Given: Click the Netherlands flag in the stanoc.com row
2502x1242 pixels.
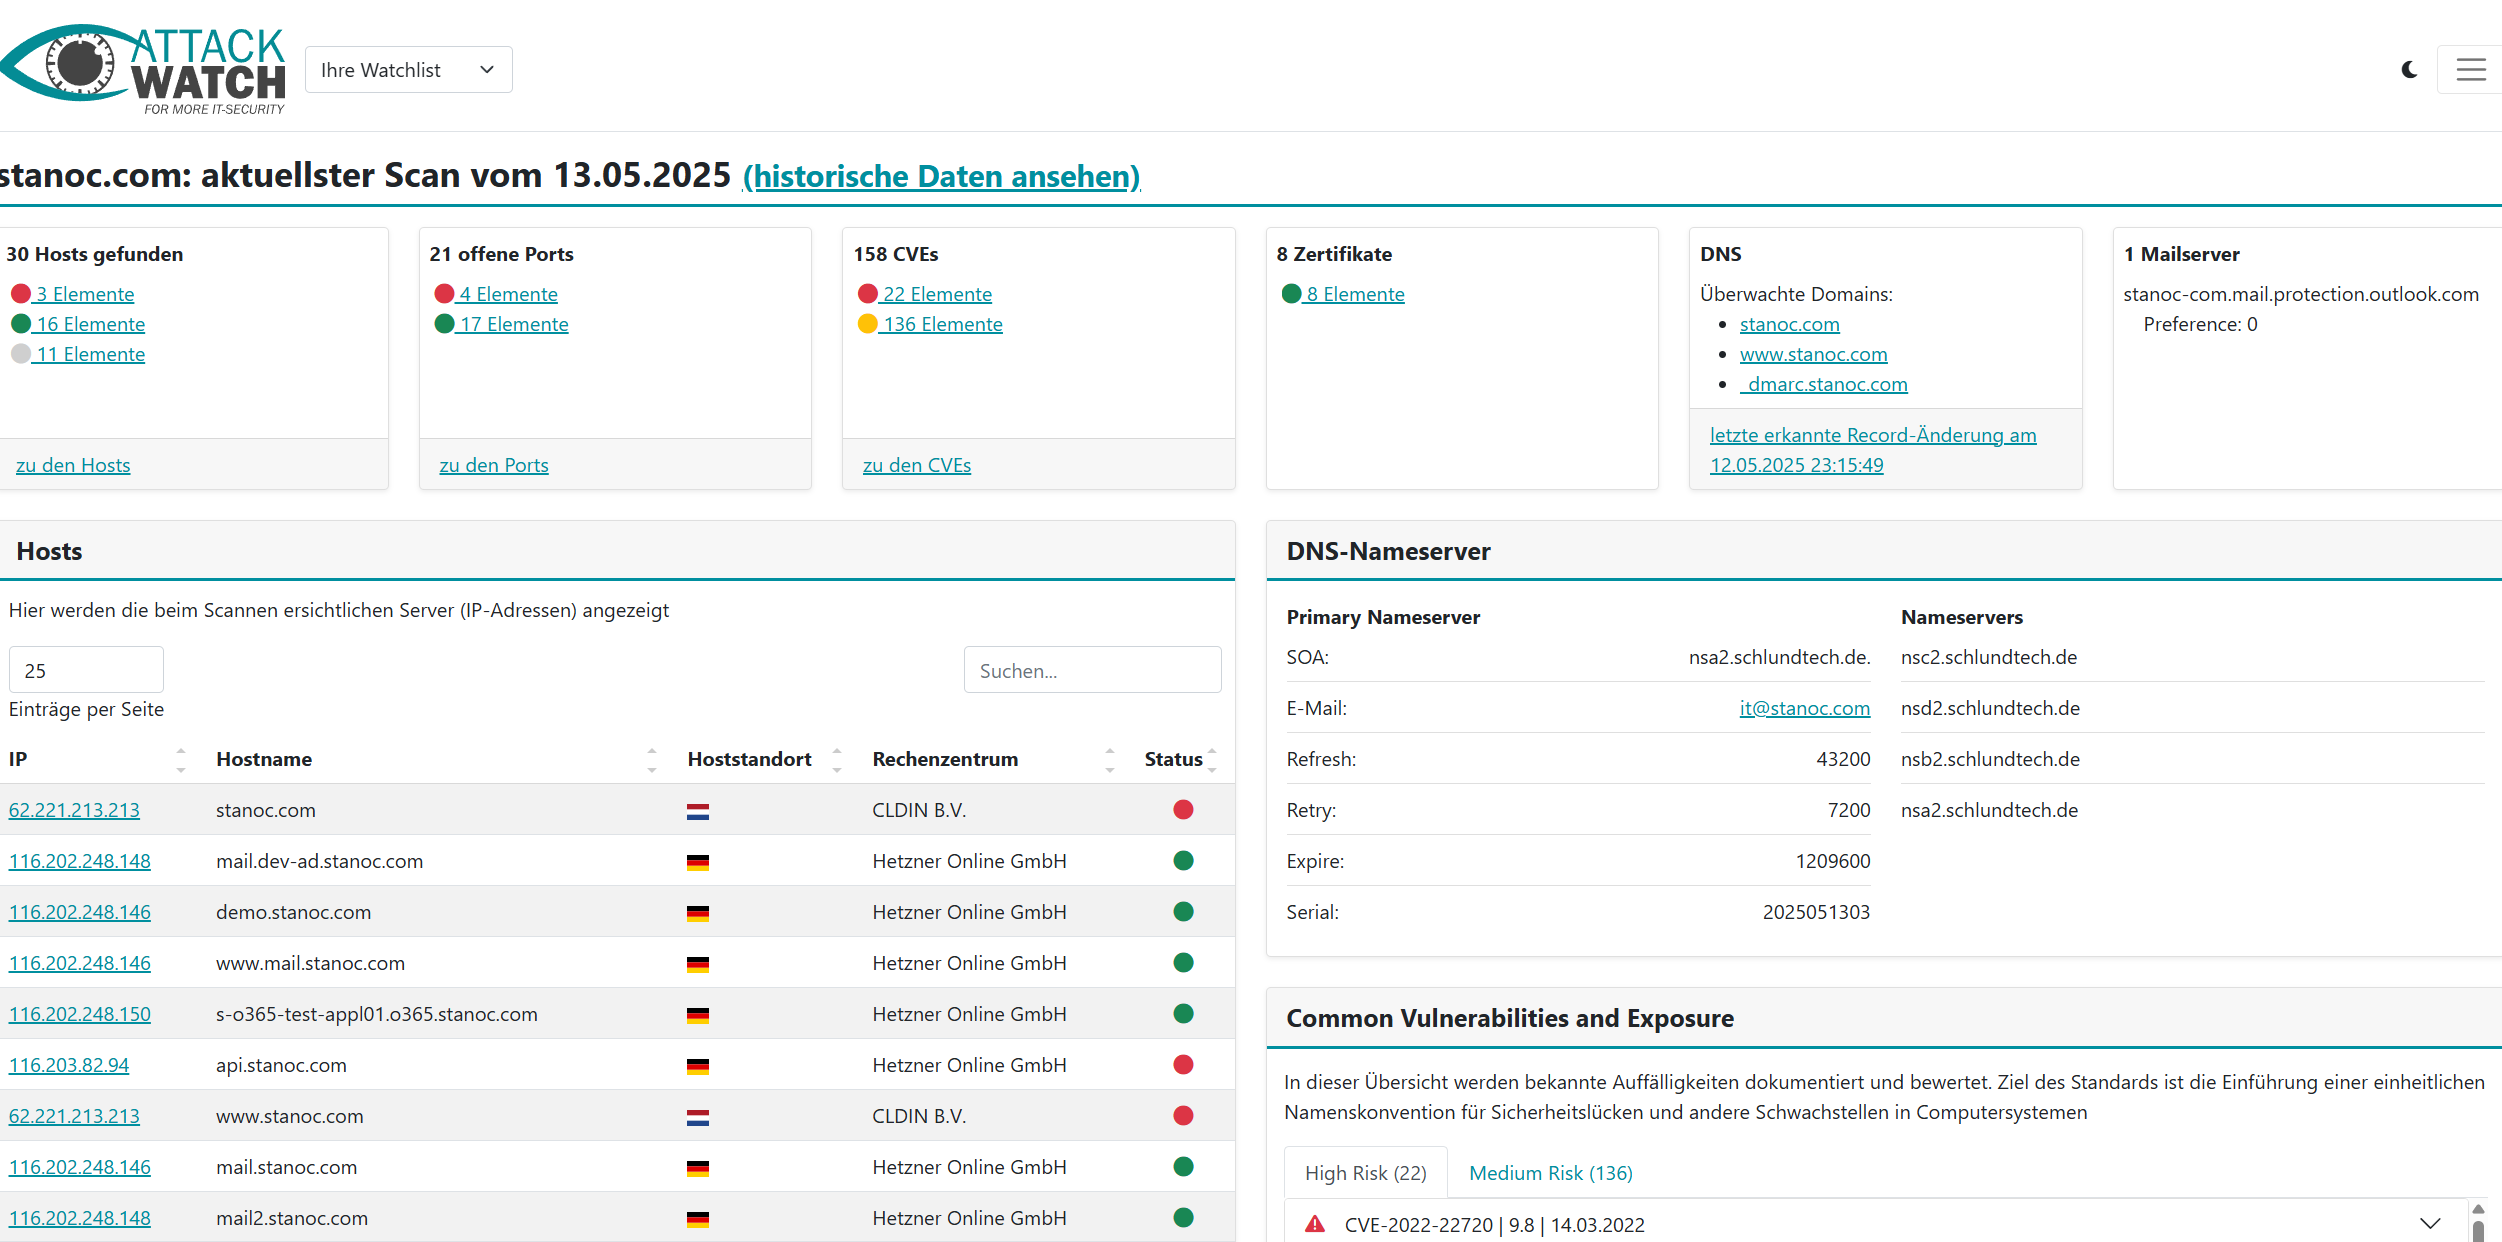Looking at the screenshot, I should point(698,811).
